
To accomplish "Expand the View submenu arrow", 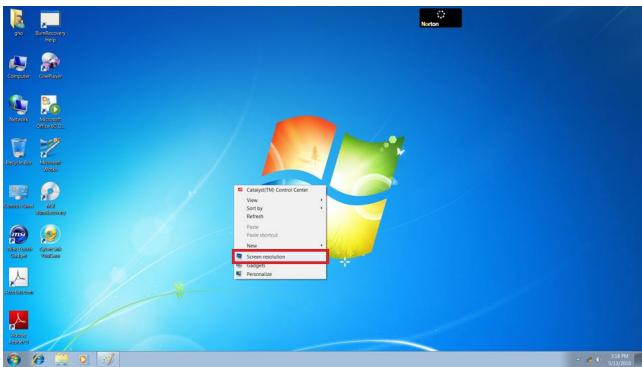I will tap(321, 200).
